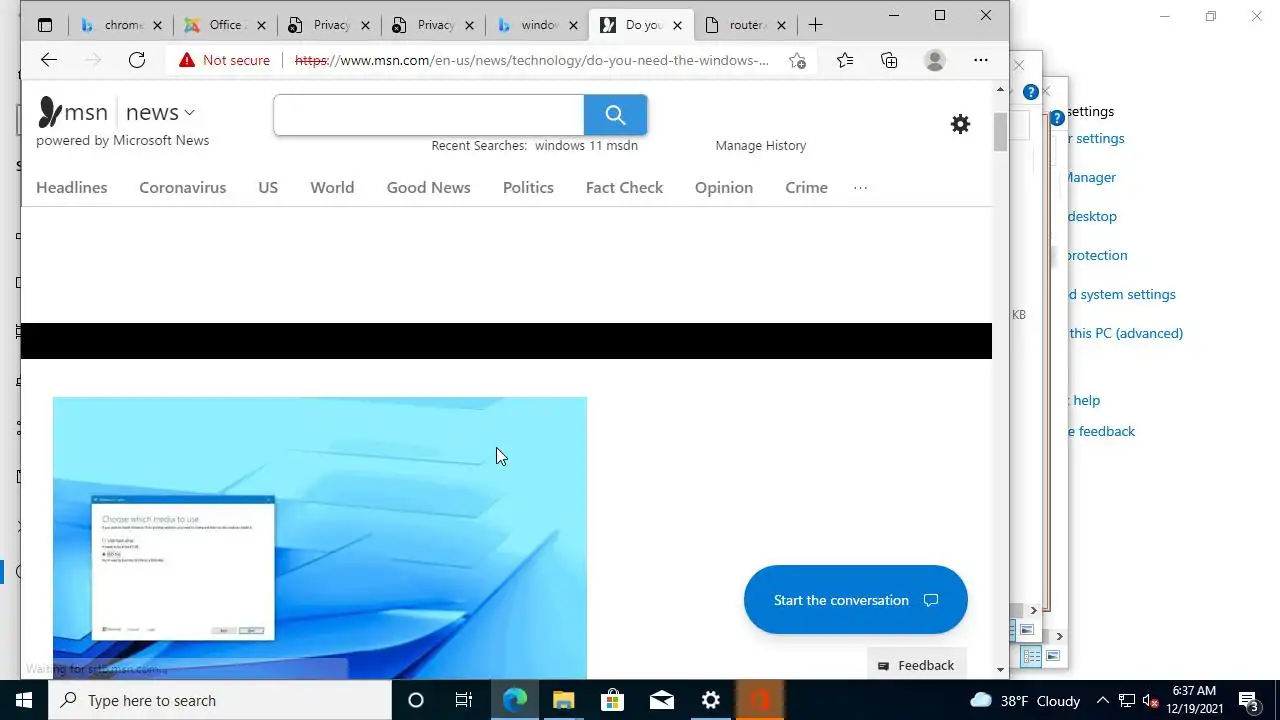Open the Collections icon in Edge toolbar
This screenshot has width=1280, height=720.
pos(889,60)
